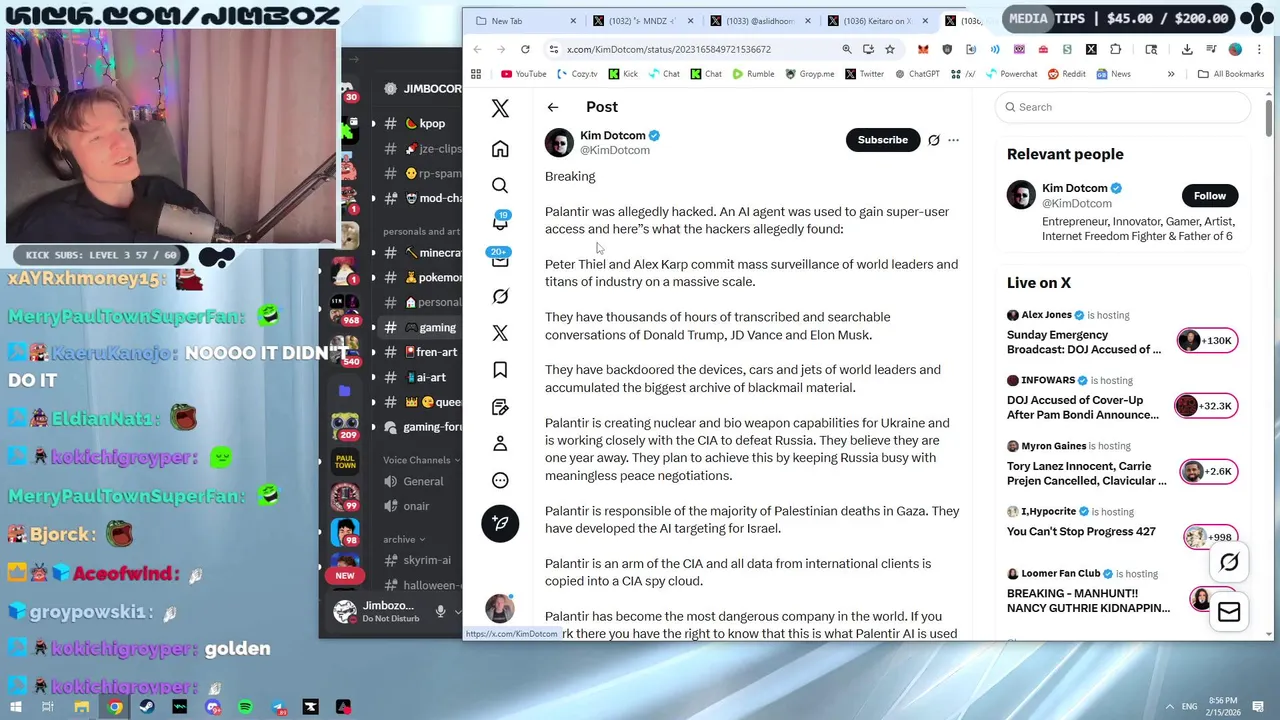Switch to the Keitaro on X tab
Viewport: 1280px width, 720px height.
pyautogui.click(x=876, y=21)
